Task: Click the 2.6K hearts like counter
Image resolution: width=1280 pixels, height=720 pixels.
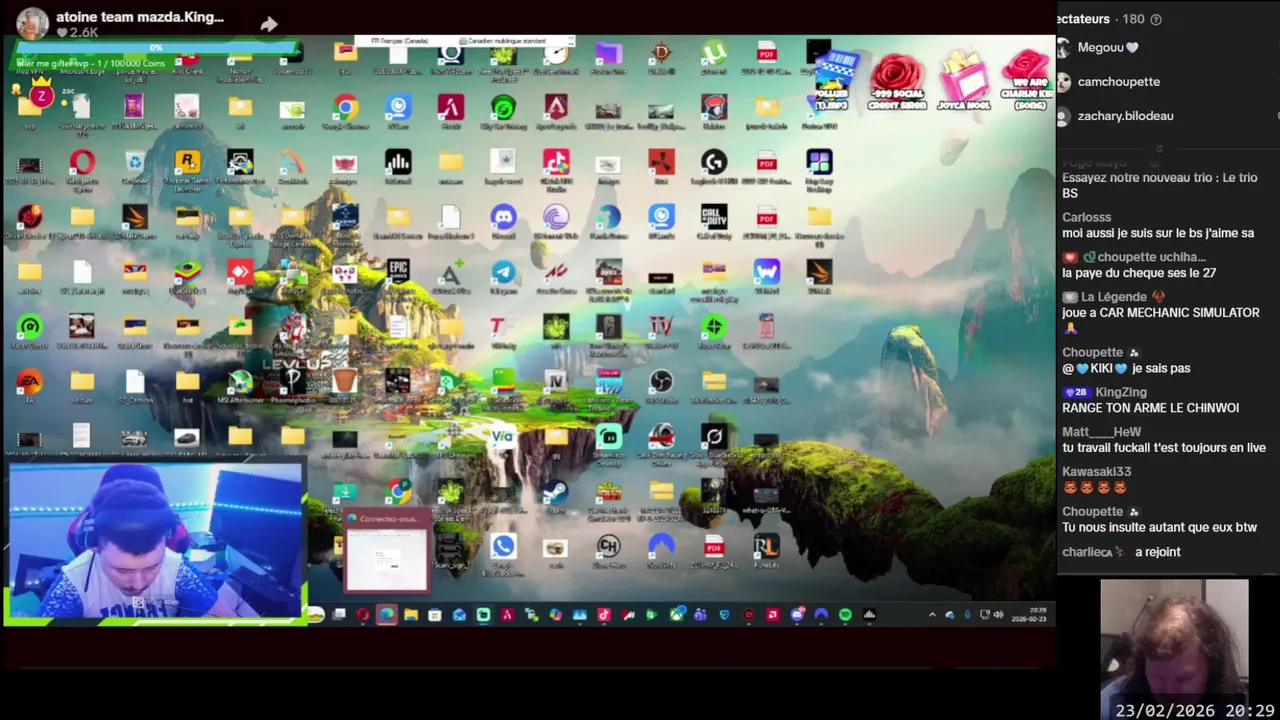Action: pos(77,32)
